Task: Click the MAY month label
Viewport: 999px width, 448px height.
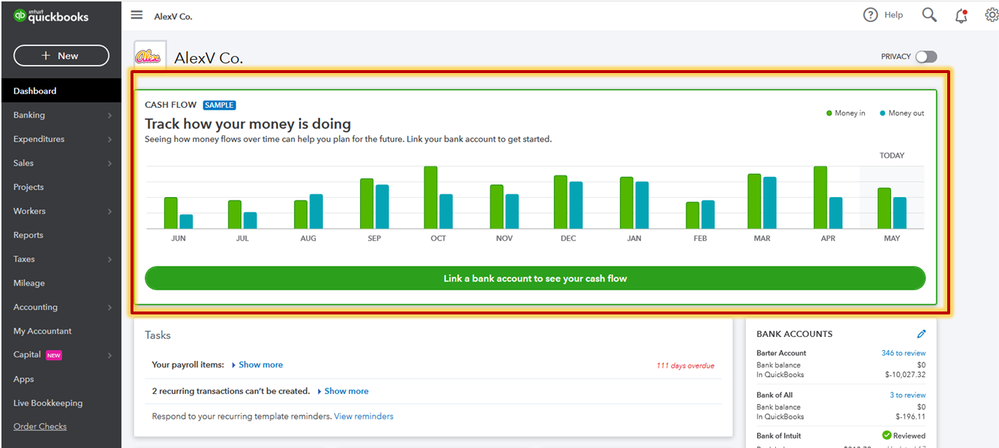Action: click(x=892, y=238)
